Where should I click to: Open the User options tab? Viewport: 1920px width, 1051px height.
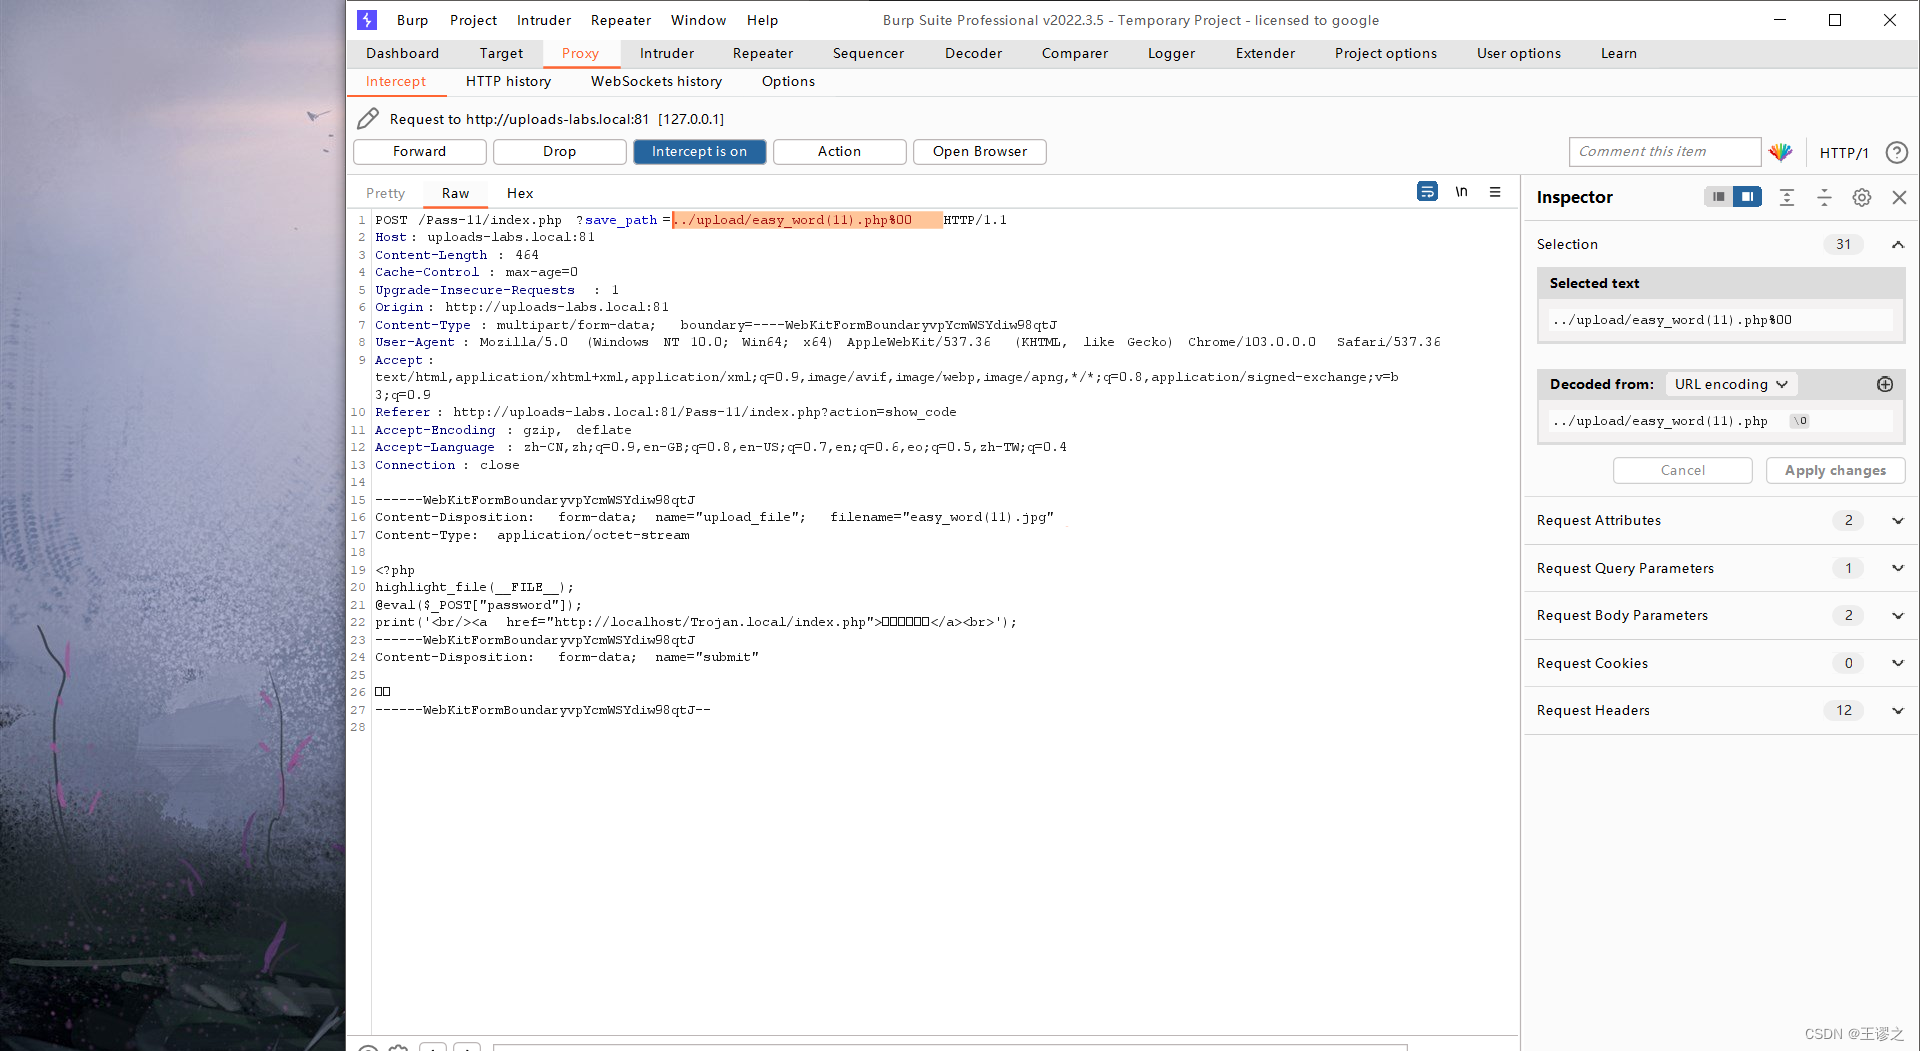pyautogui.click(x=1518, y=53)
